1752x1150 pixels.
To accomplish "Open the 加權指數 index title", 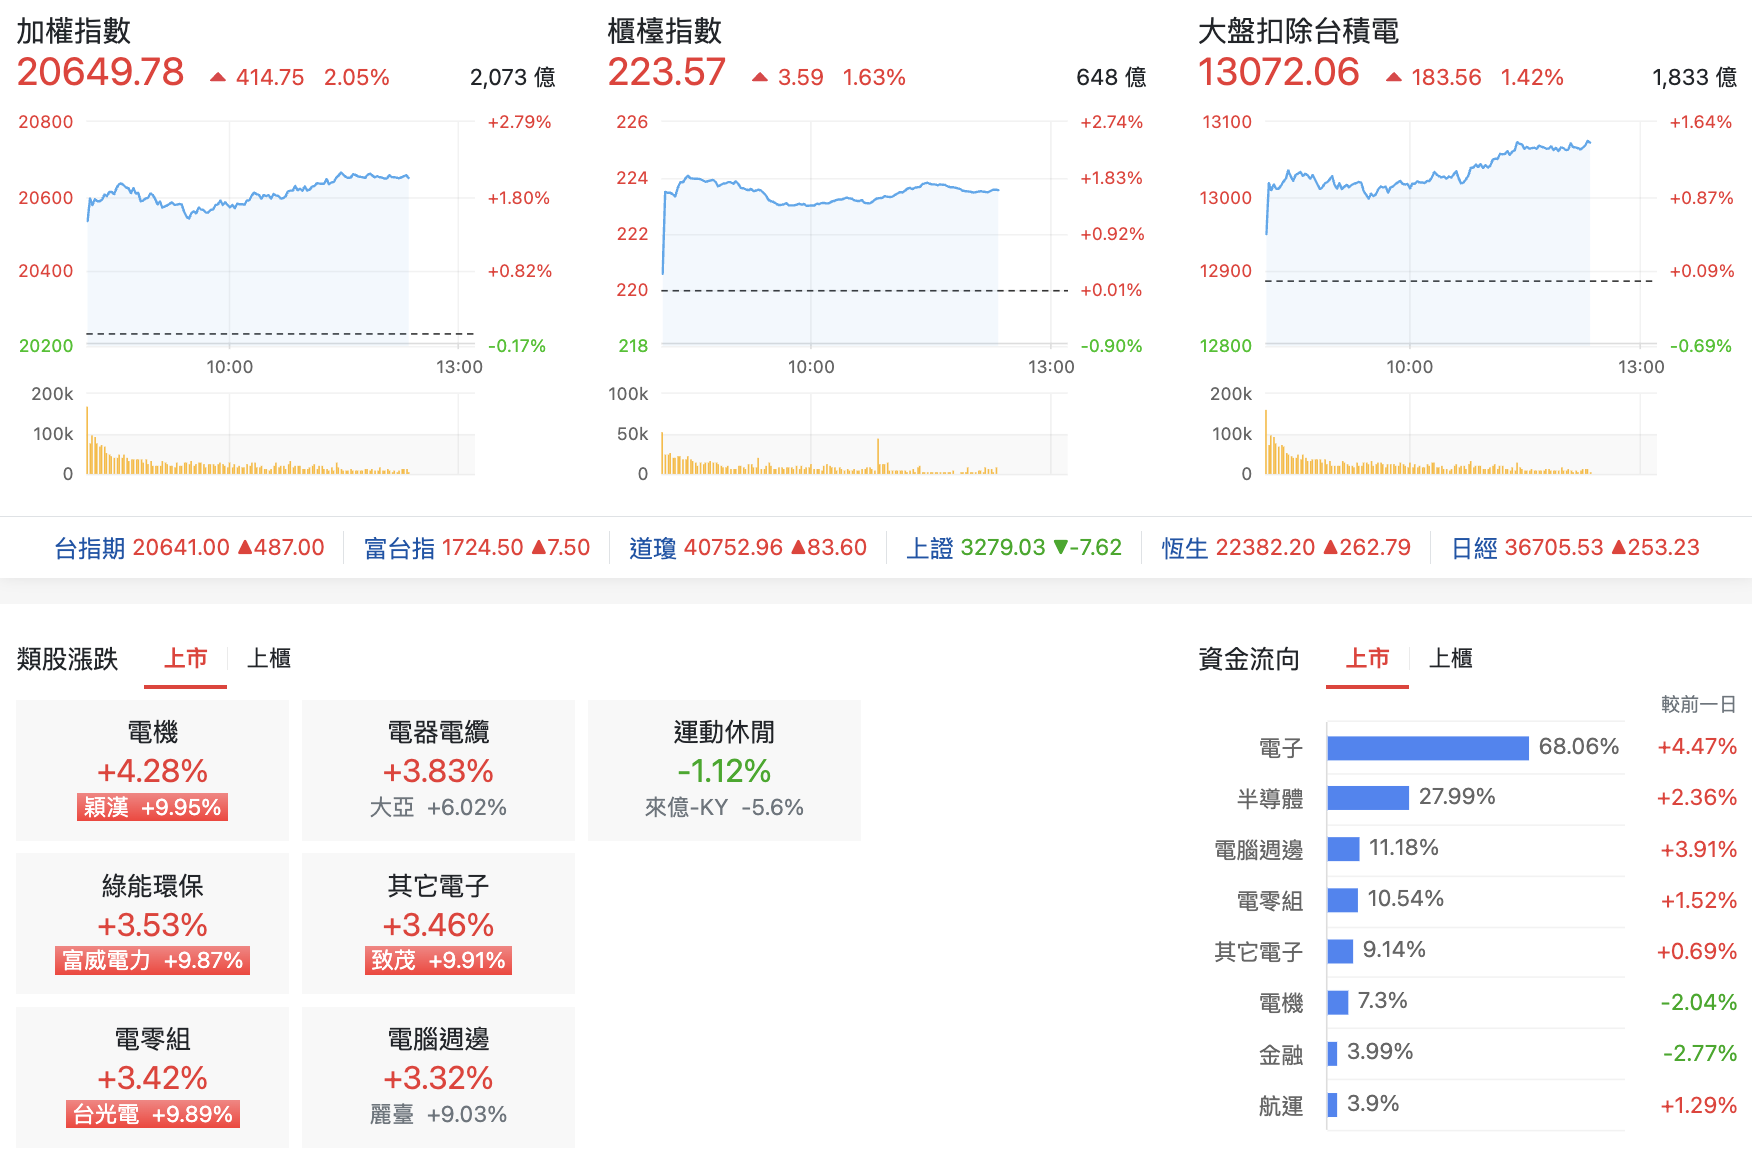I will pos(74,31).
